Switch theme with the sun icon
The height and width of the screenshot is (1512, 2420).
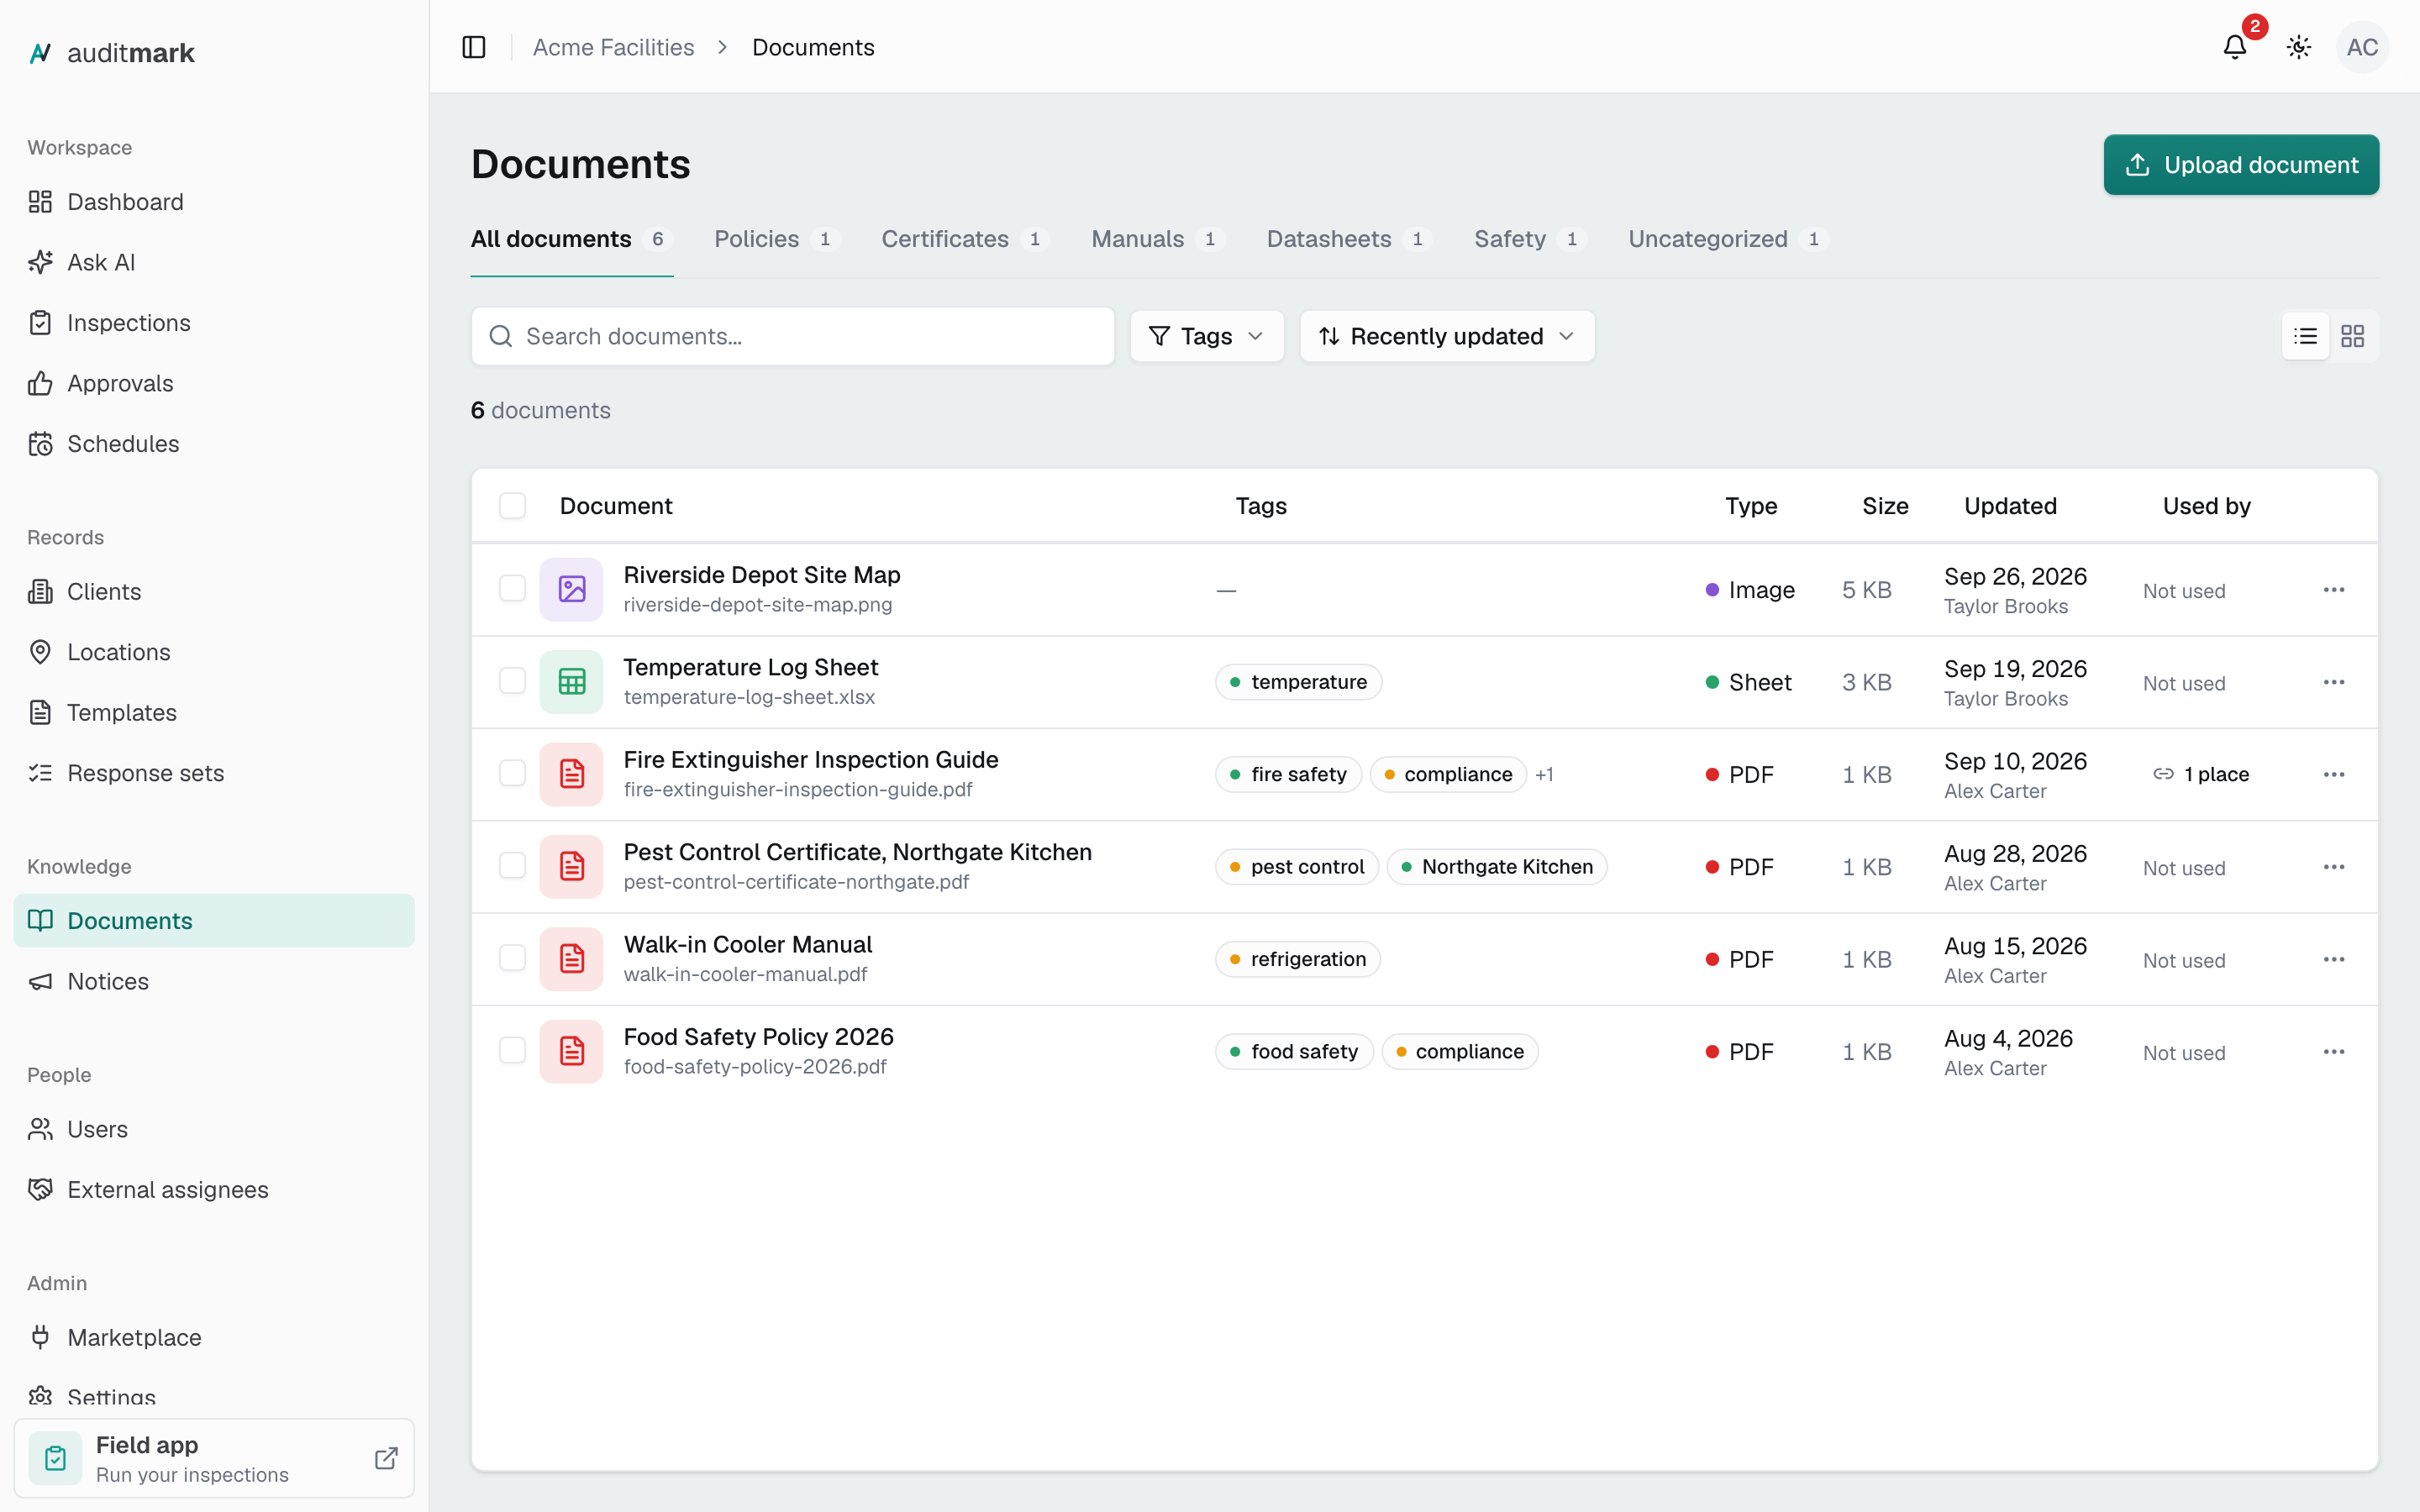2299,47
